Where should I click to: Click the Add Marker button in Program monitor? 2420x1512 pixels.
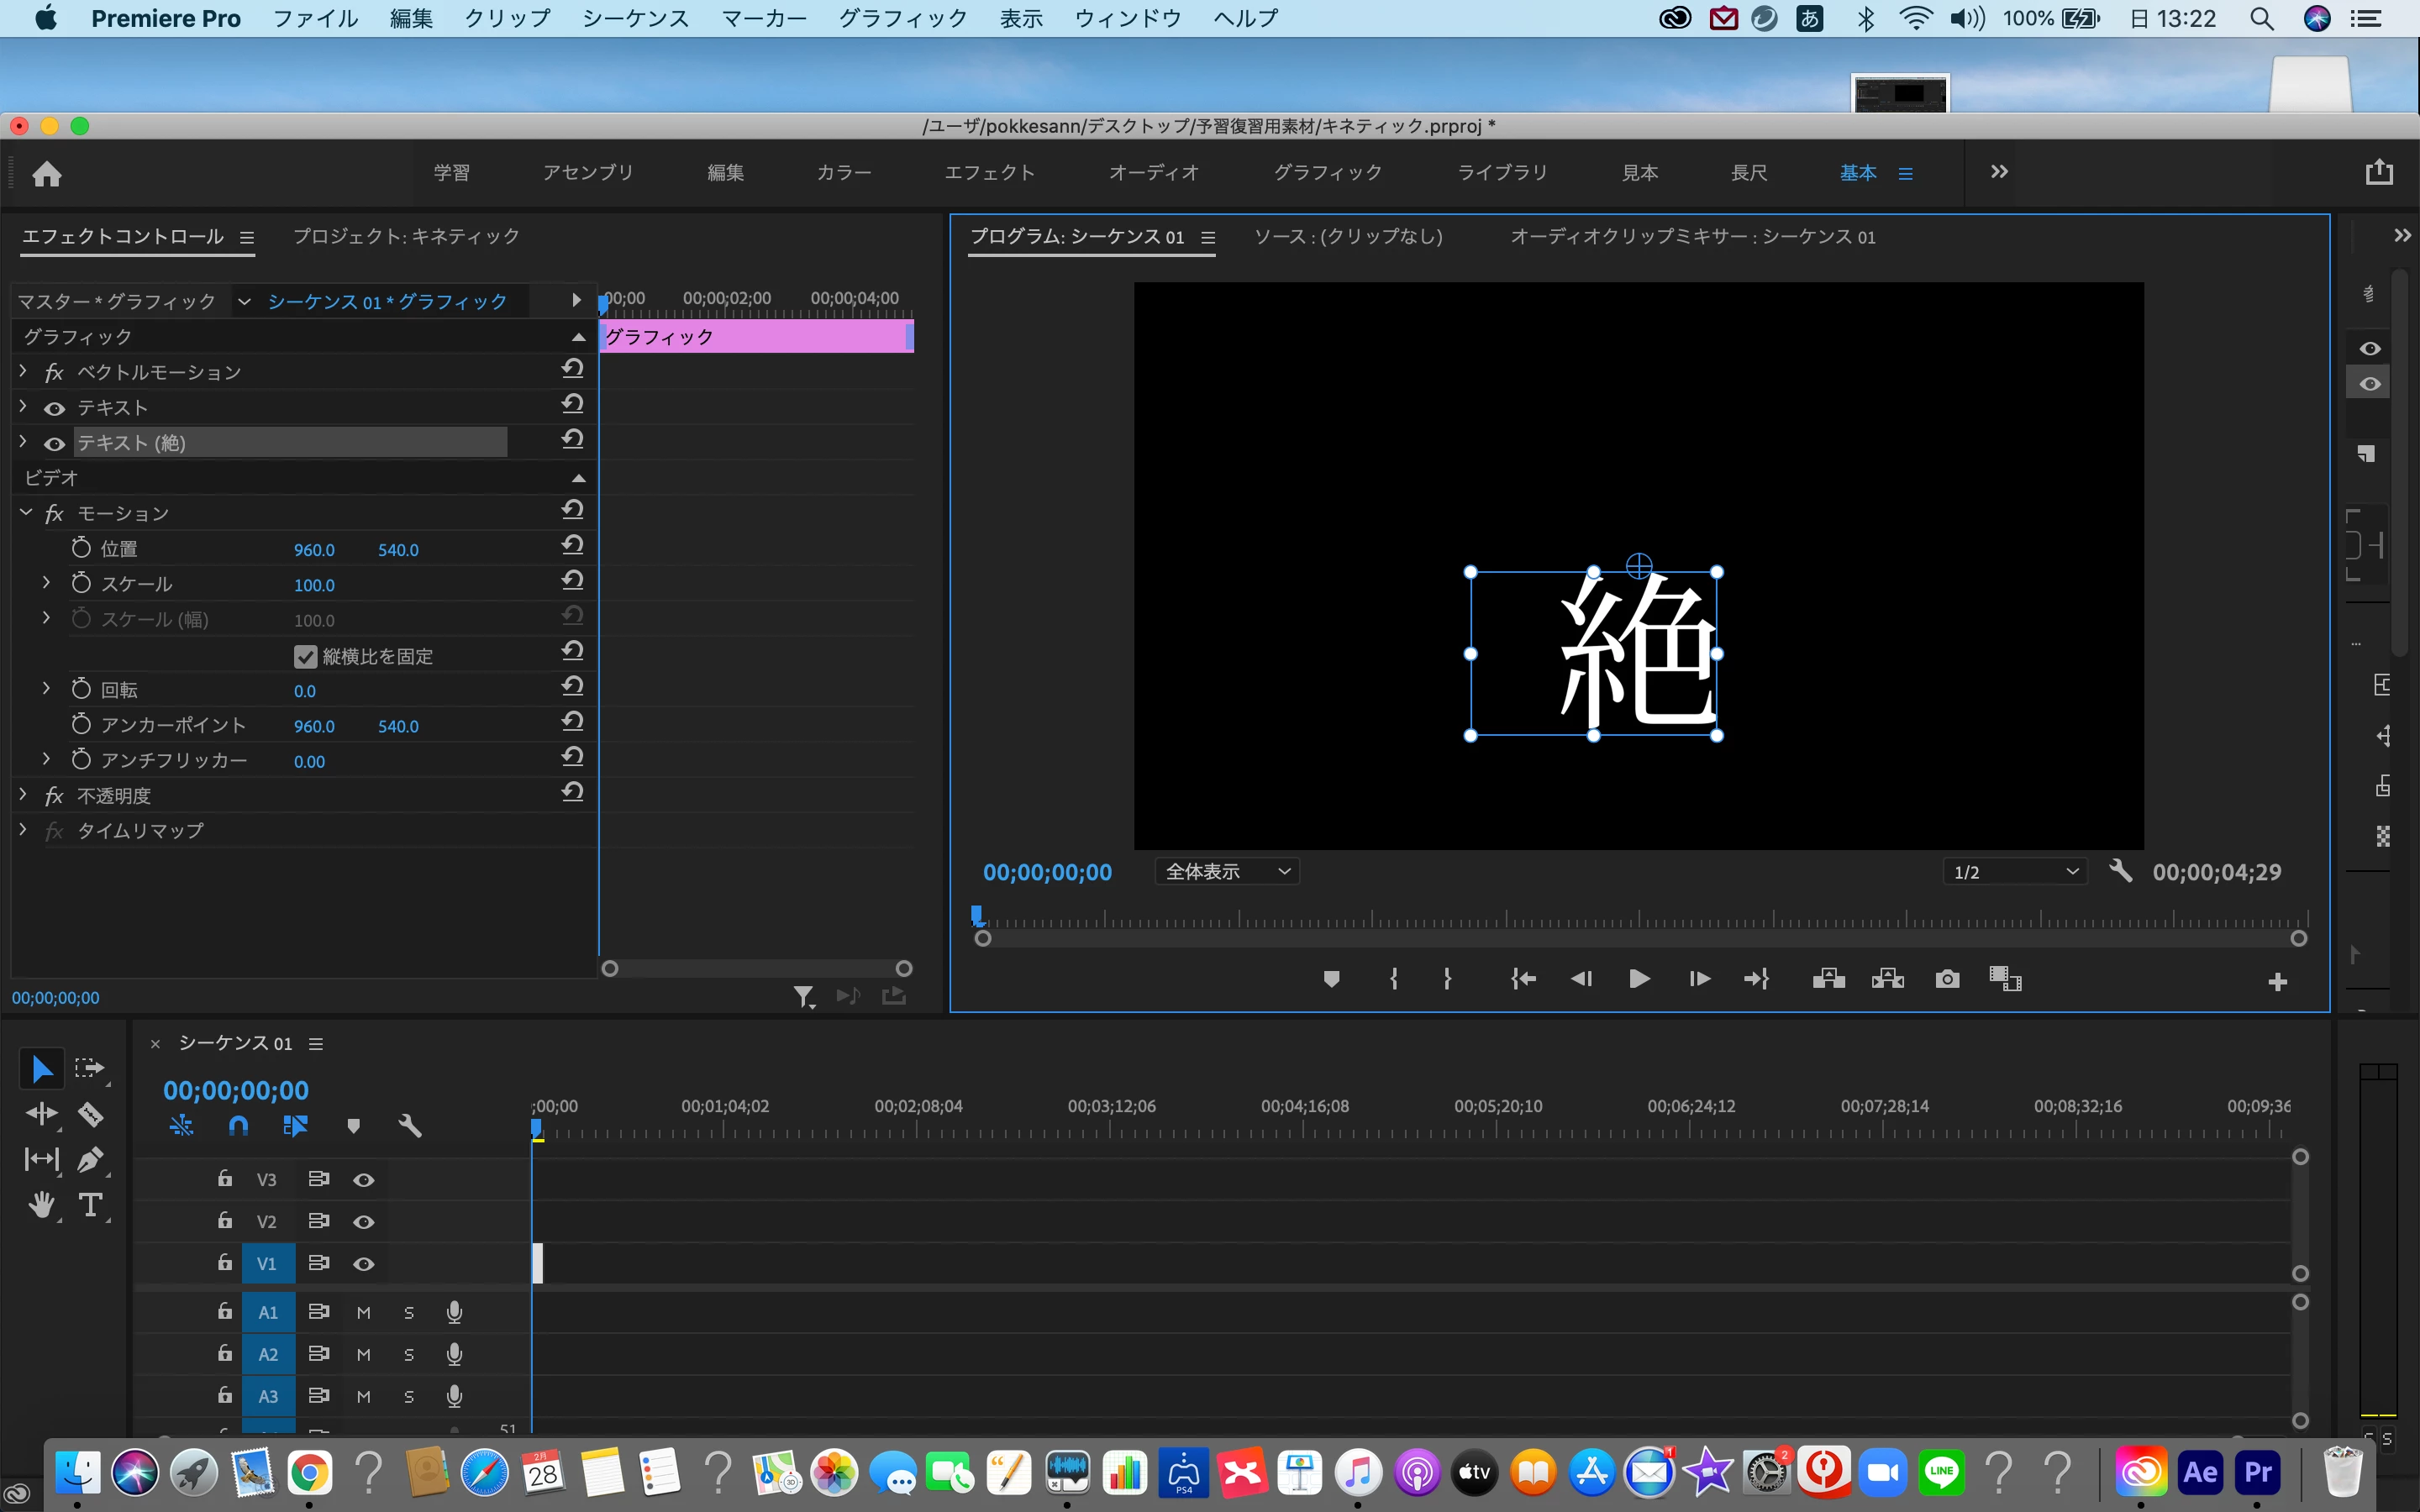(1331, 979)
